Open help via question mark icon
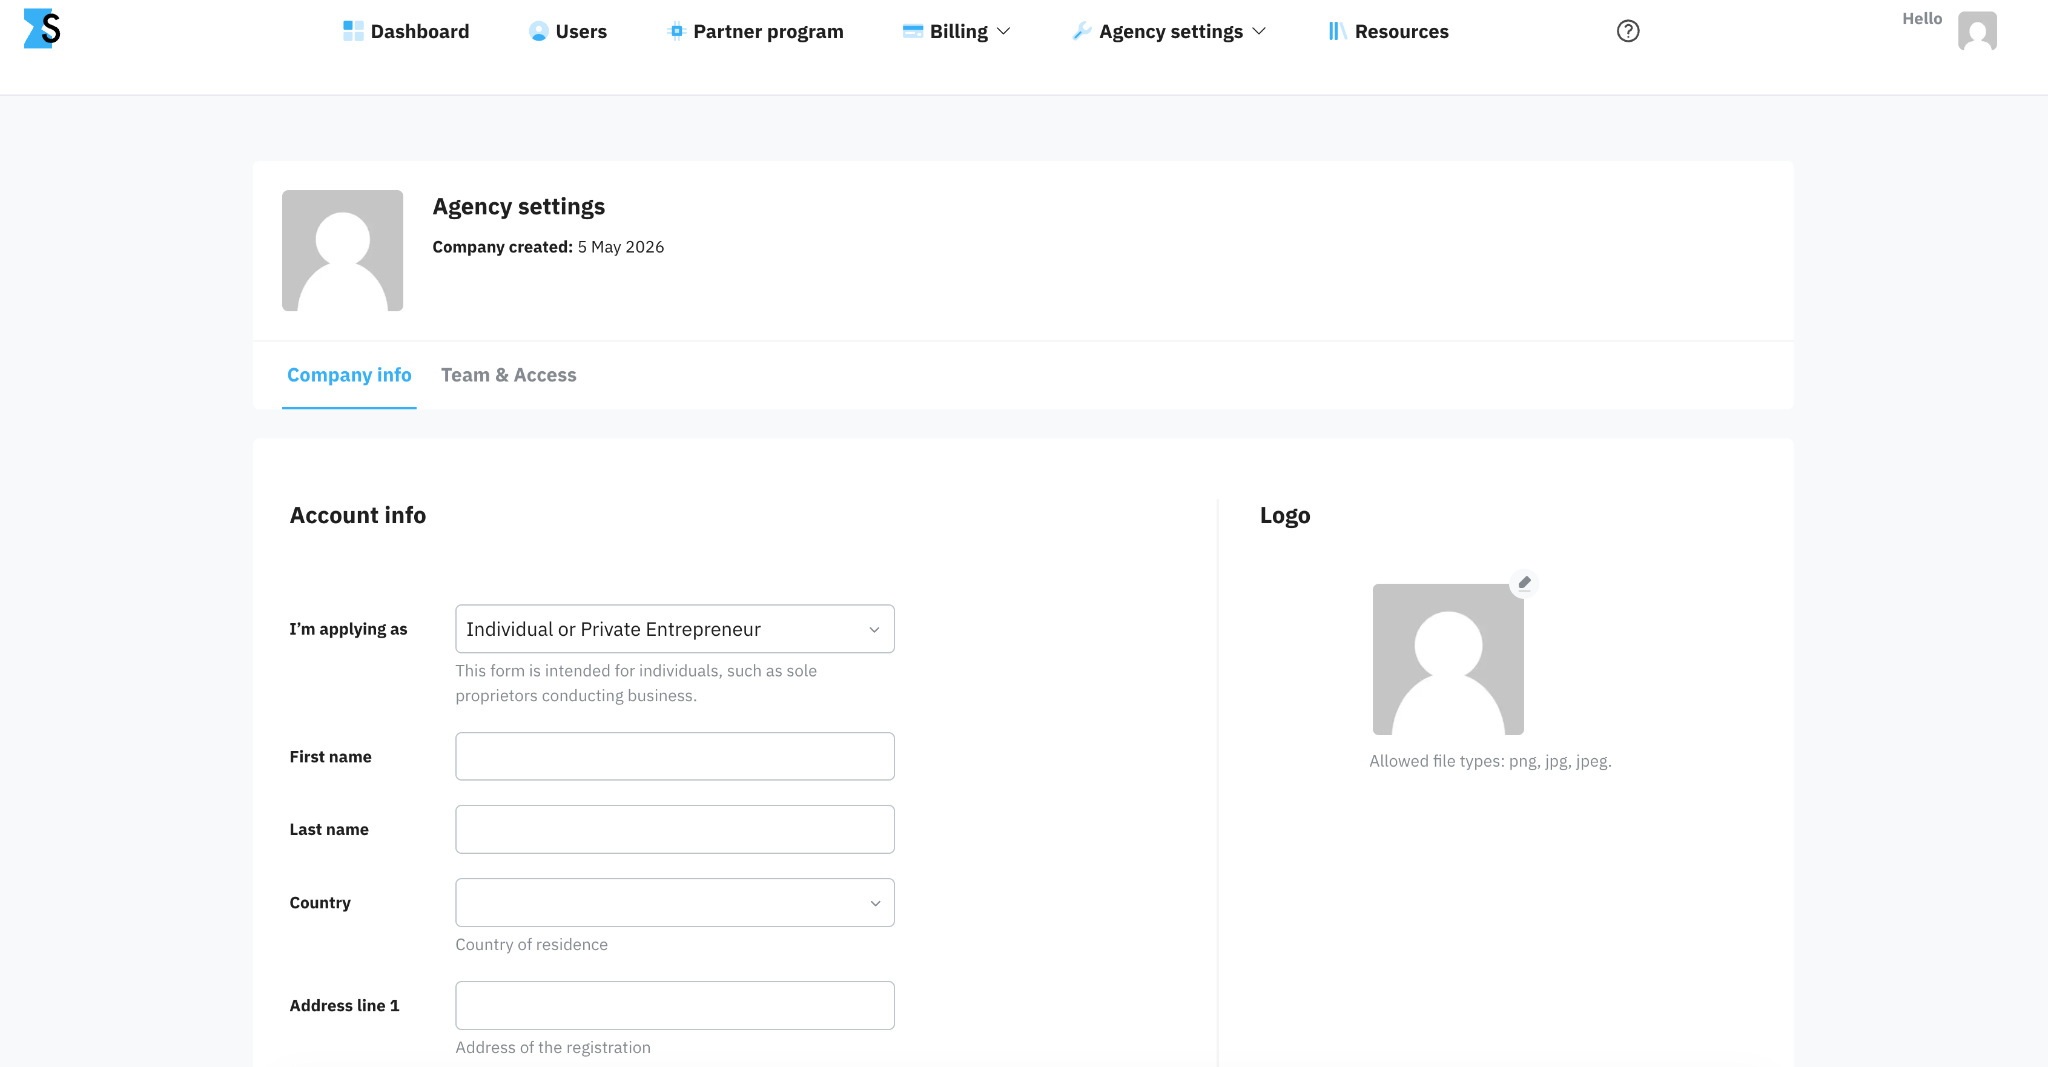 [x=1628, y=31]
